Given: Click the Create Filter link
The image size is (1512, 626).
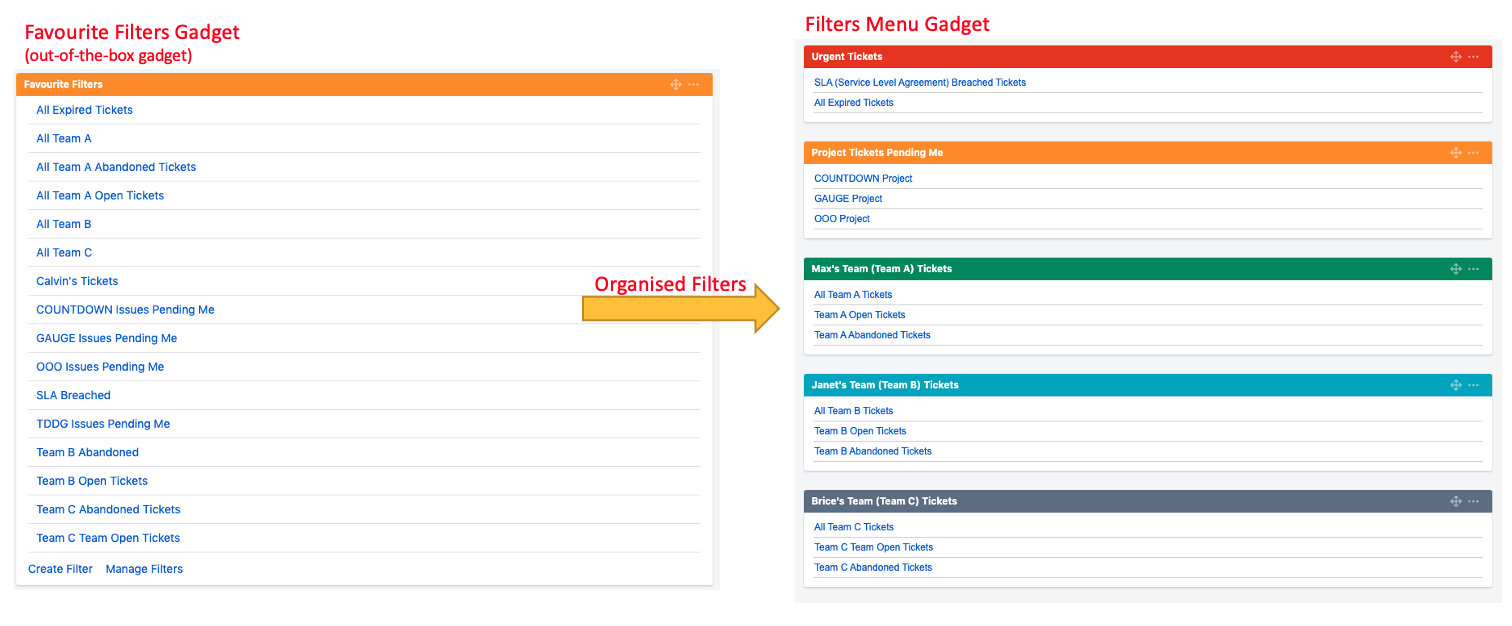Looking at the screenshot, I should (x=60, y=569).
